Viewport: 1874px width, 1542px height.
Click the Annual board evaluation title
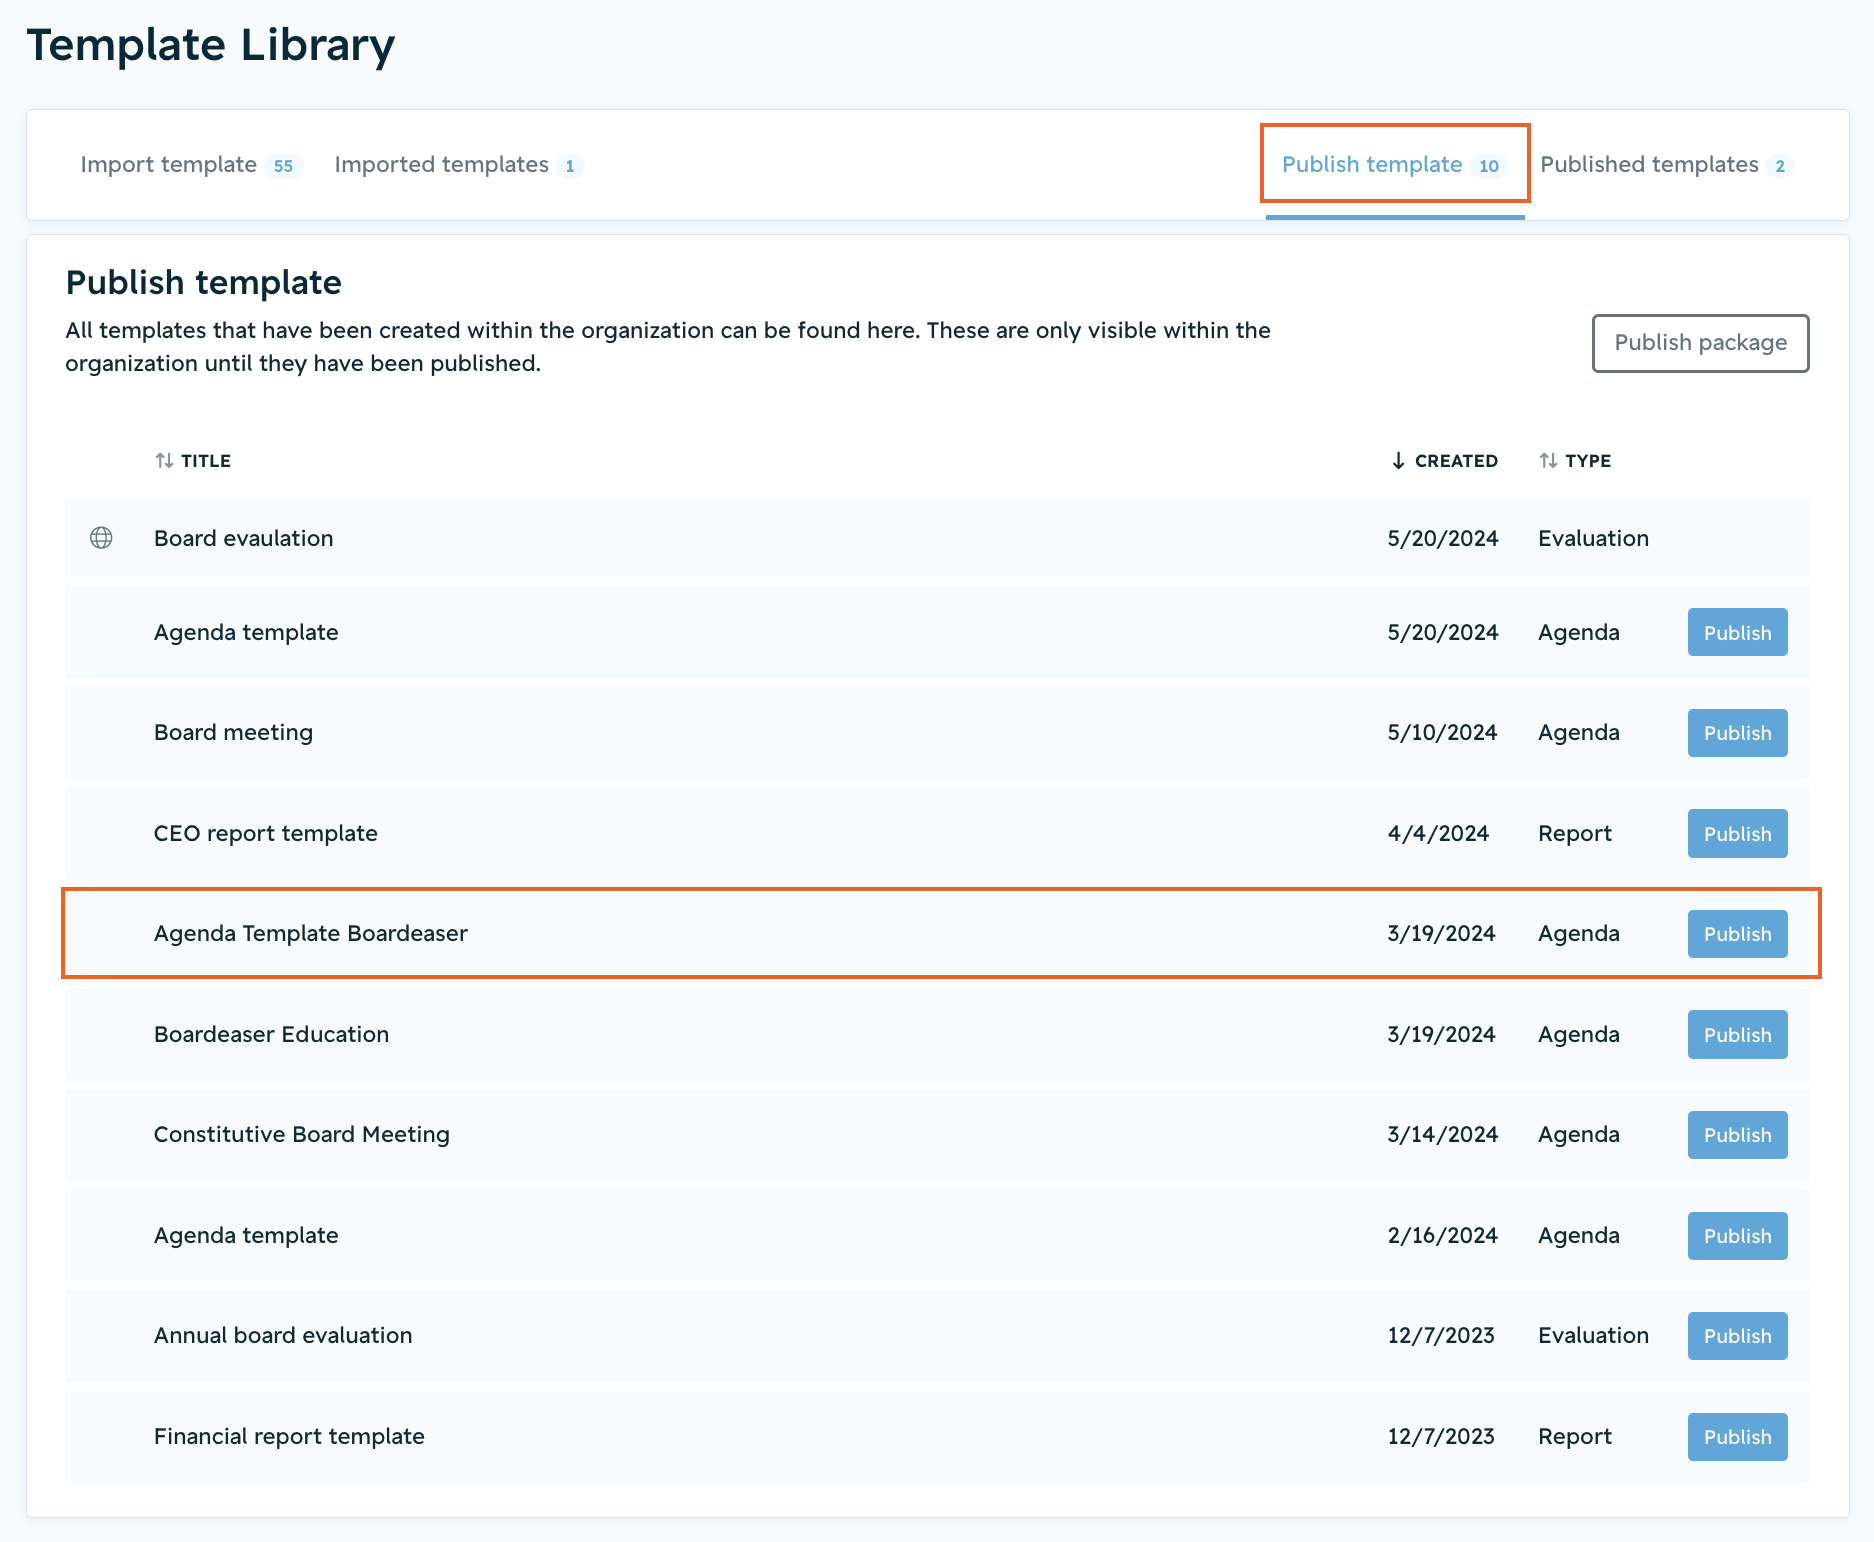[x=283, y=1335]
